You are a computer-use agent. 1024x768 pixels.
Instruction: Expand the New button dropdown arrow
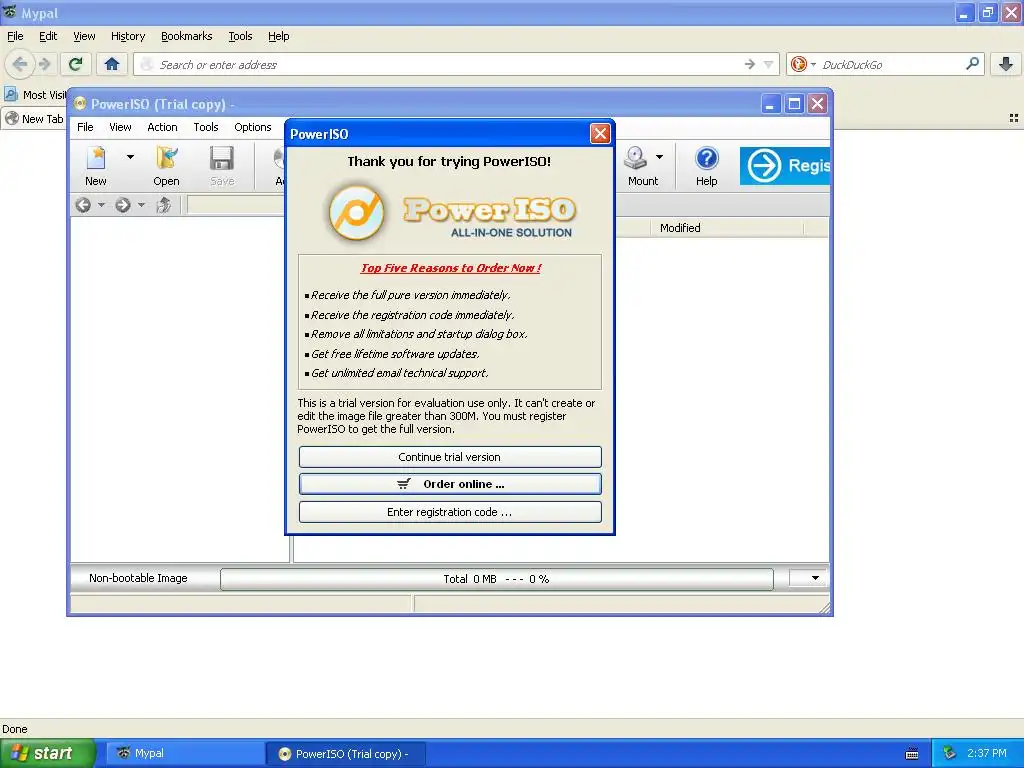click(130, 157)
